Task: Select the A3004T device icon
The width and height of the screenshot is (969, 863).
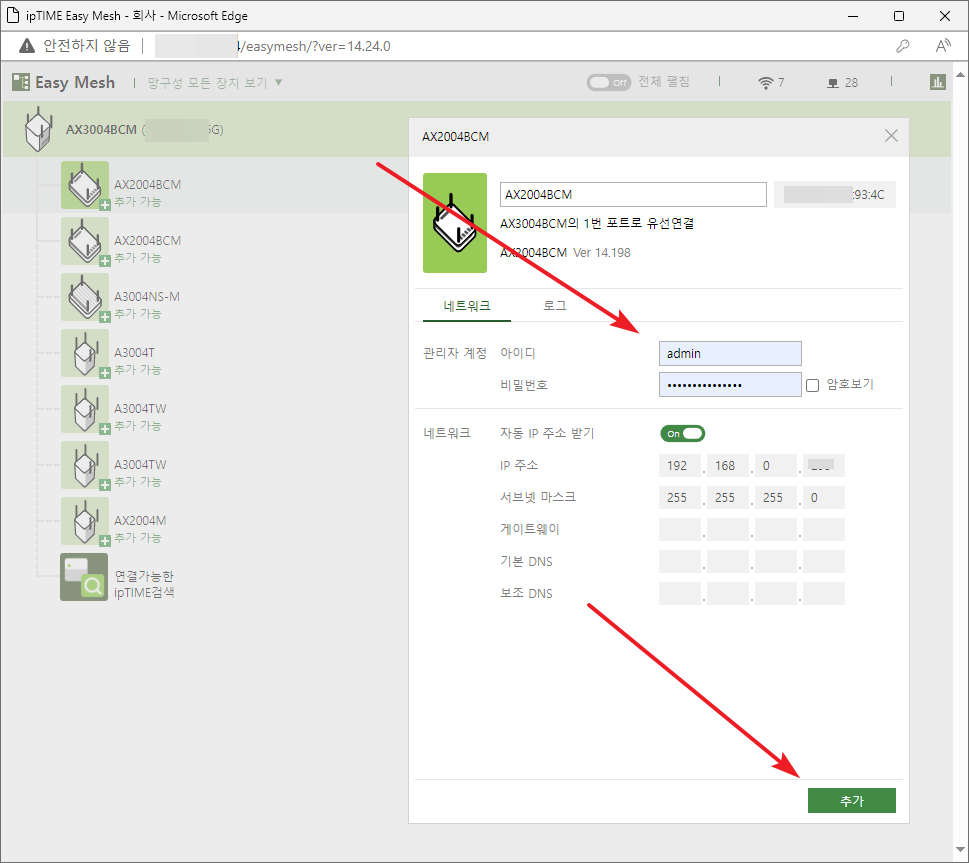Action: (85, 353)
